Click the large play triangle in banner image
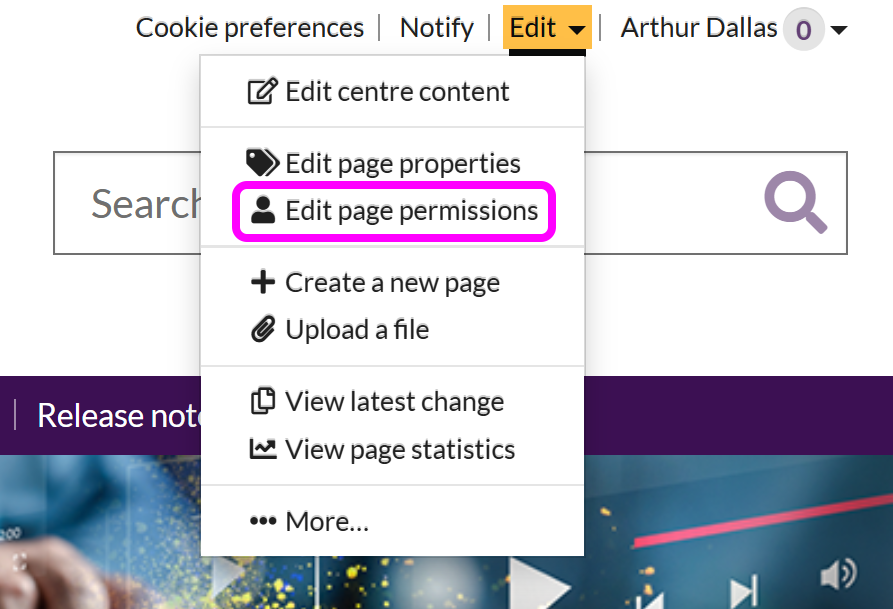The image size is (893, 609). point(540,582)
